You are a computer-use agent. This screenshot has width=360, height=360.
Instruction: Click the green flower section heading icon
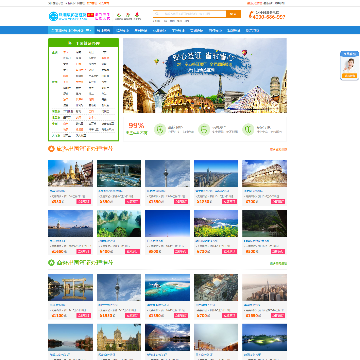51,263
